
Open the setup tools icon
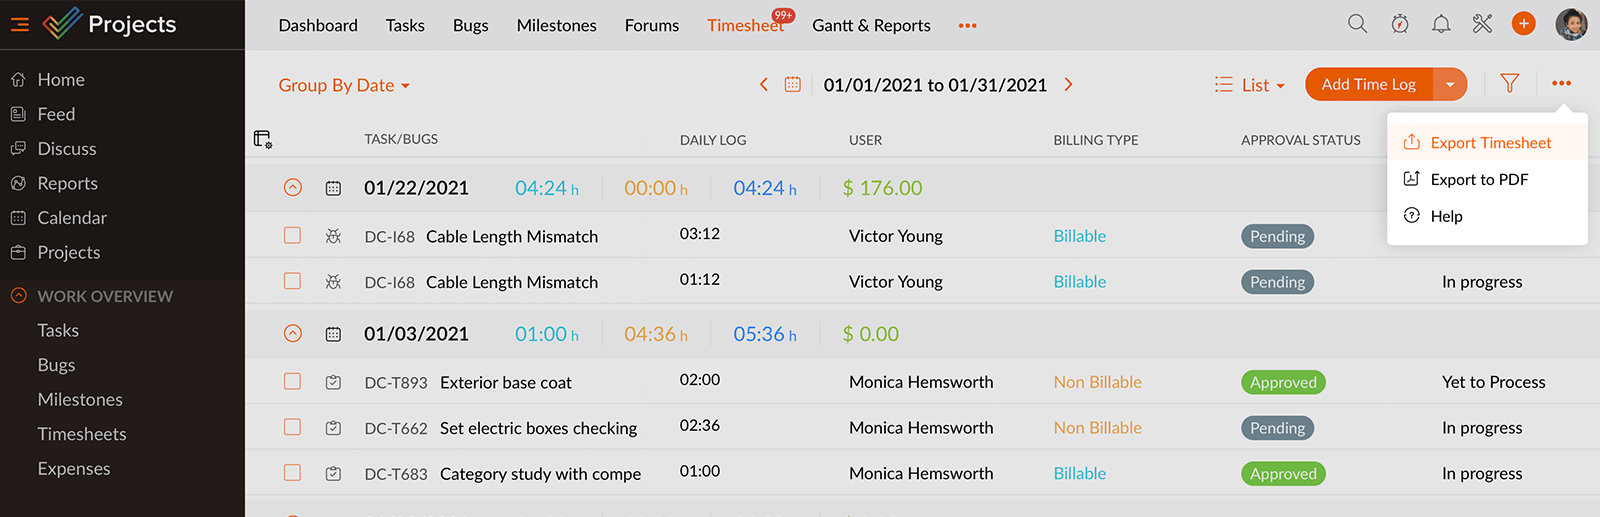[1482, 24]
